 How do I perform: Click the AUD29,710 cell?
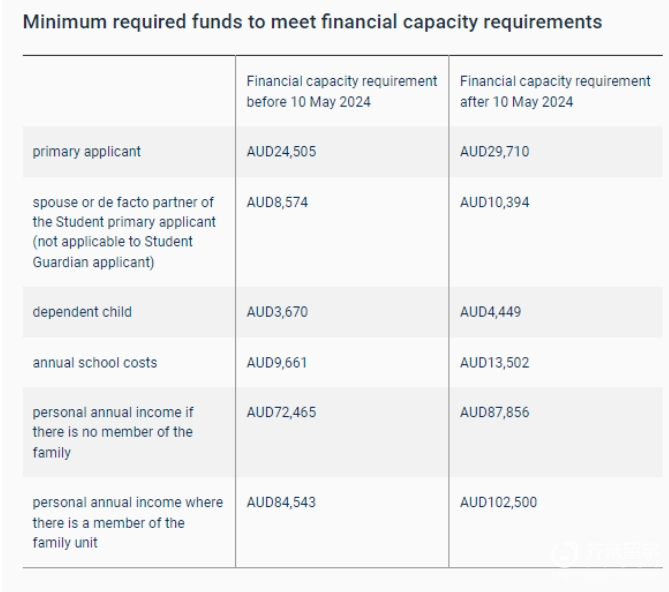[x=494, y=151]
